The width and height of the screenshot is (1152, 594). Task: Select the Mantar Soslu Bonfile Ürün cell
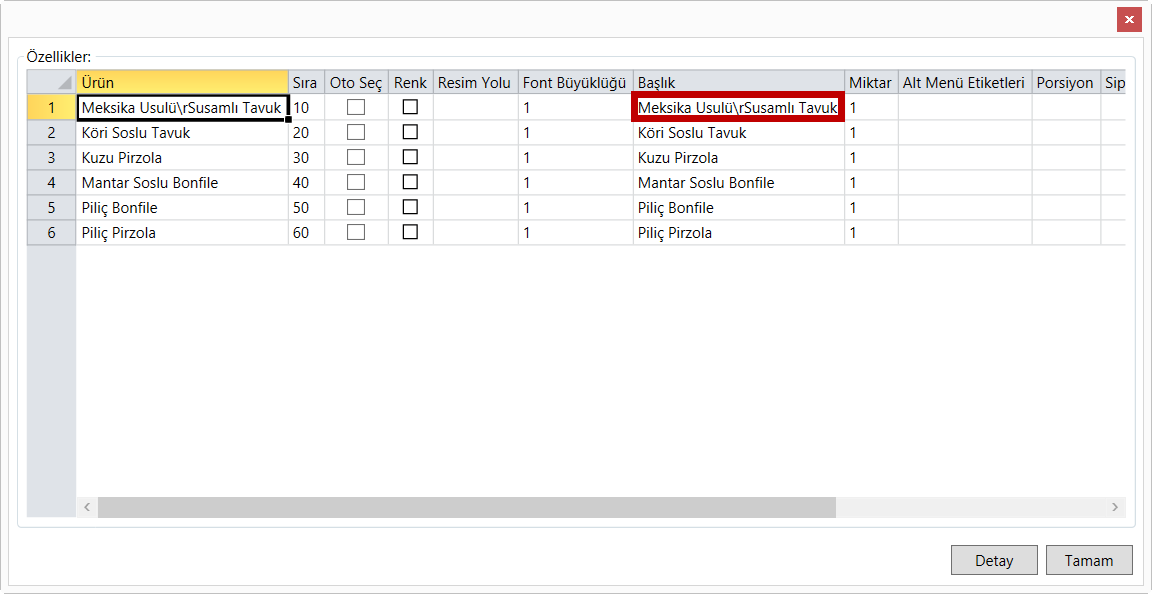click(x=182, y=183)
